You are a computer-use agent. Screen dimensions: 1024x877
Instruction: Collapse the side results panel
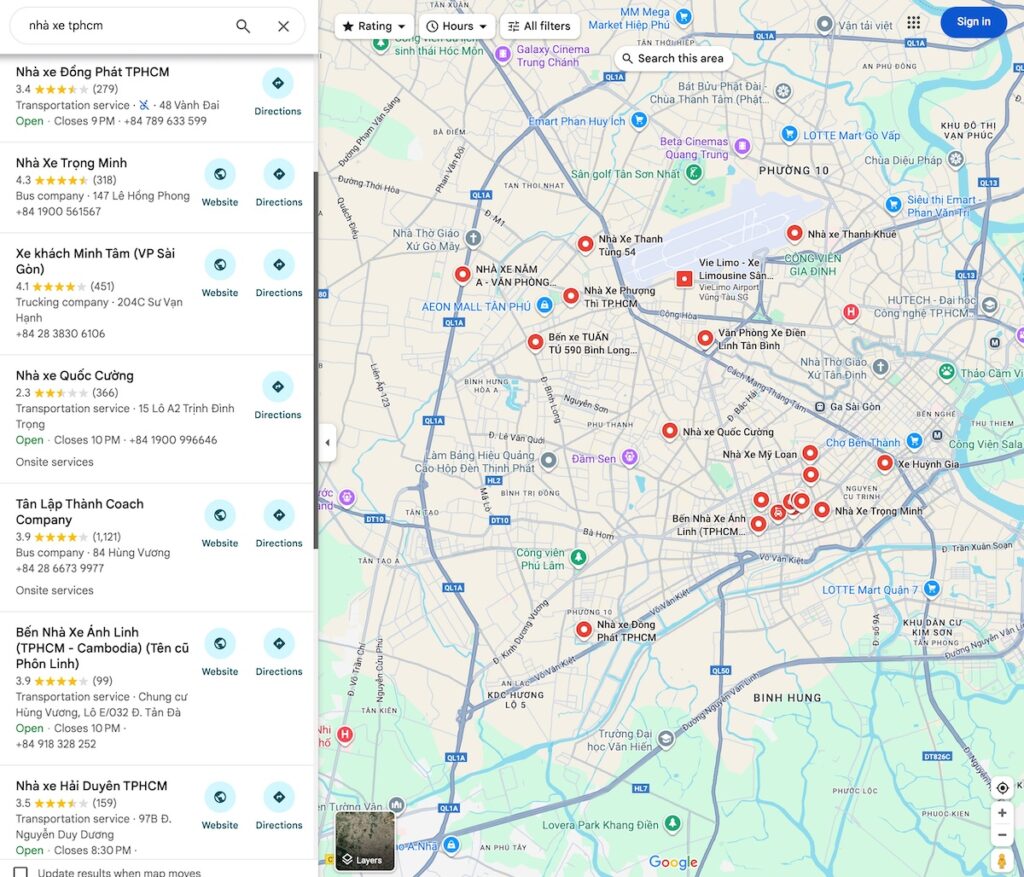pos(327,443)
